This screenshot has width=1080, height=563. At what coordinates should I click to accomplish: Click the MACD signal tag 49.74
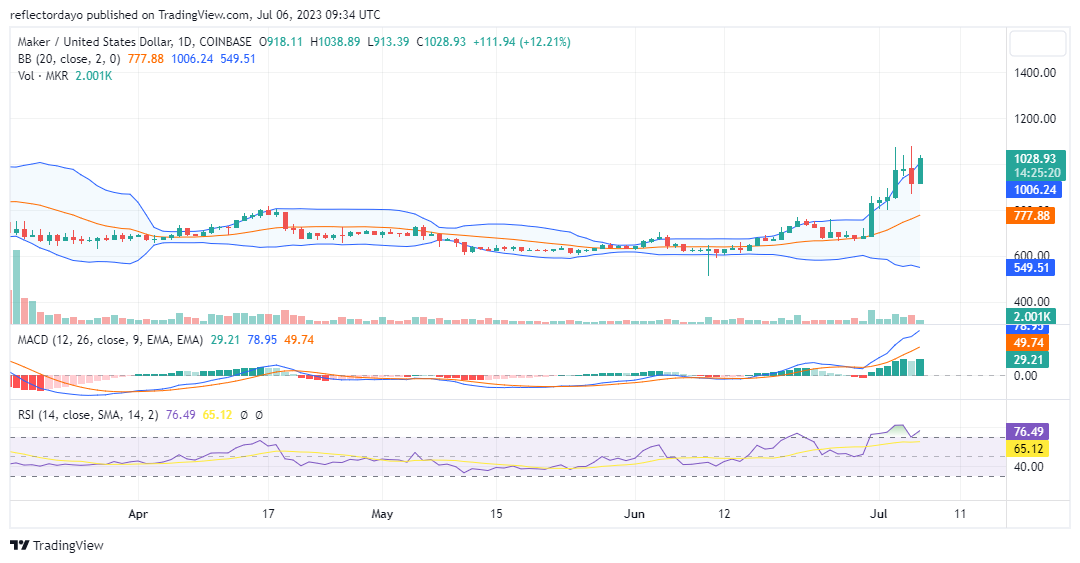[1028, 342]
